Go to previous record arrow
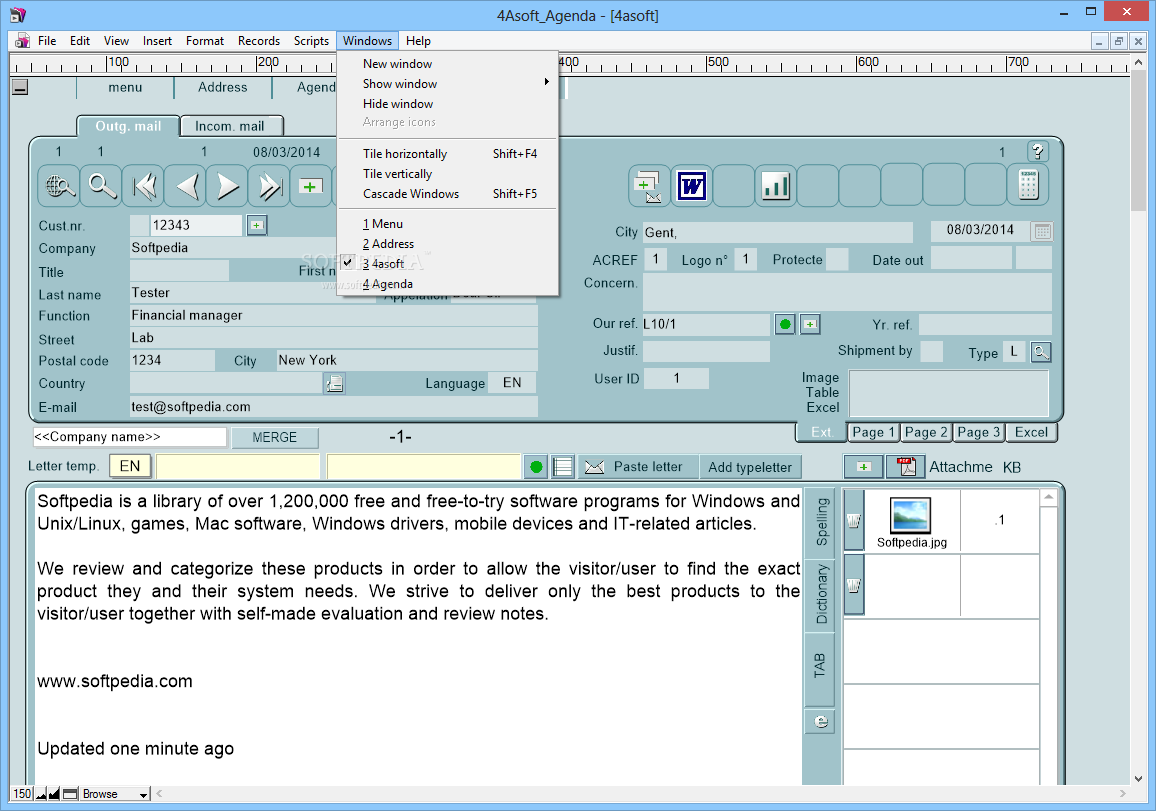The width and height of the screenshot is (1156, 811). [x=186, y=187]
